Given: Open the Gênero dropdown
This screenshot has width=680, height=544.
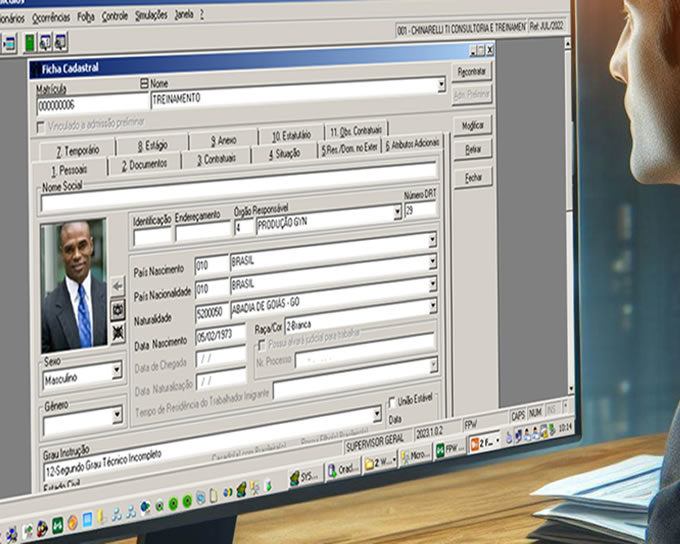Looking at the screenshot, I should (117, 415).
